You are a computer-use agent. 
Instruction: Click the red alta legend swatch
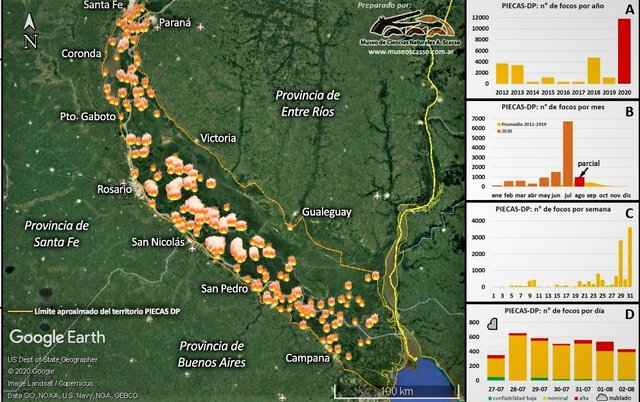tap(576, 398)
